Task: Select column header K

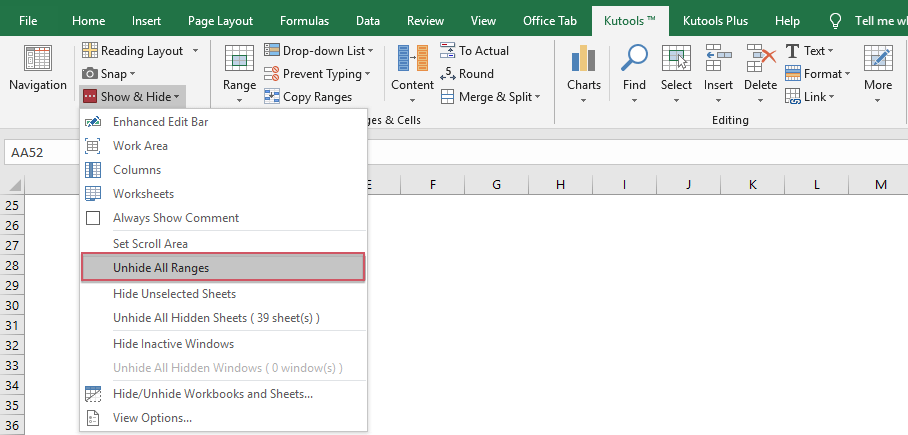Action: pyautogui.click(x=752, y=185)
